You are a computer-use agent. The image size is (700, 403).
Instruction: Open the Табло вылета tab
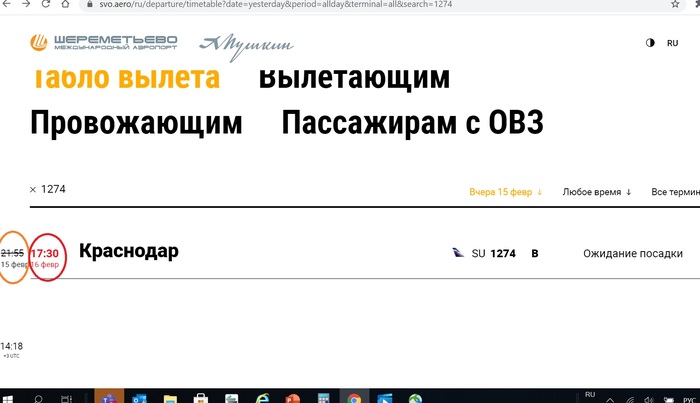pos(127,78)
